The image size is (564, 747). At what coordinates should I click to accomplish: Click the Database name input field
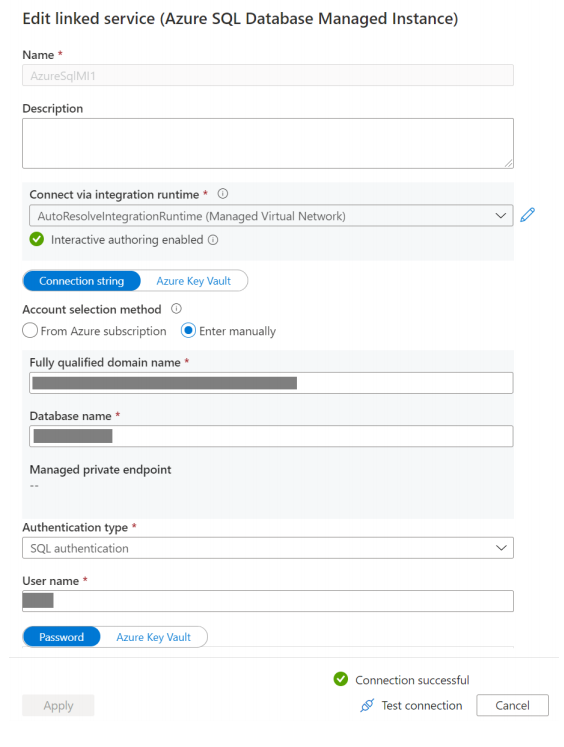point(271,436)
